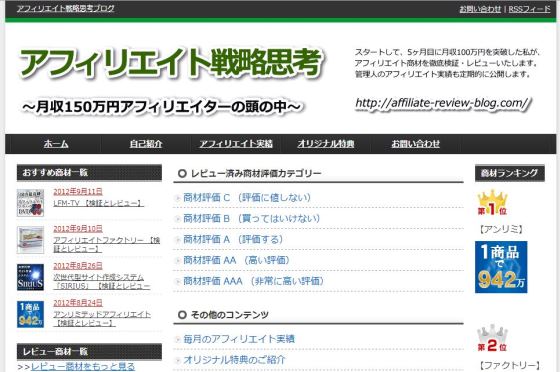
Task: Click the 2012年9月11日 date link
Action: tap(78, 192)
